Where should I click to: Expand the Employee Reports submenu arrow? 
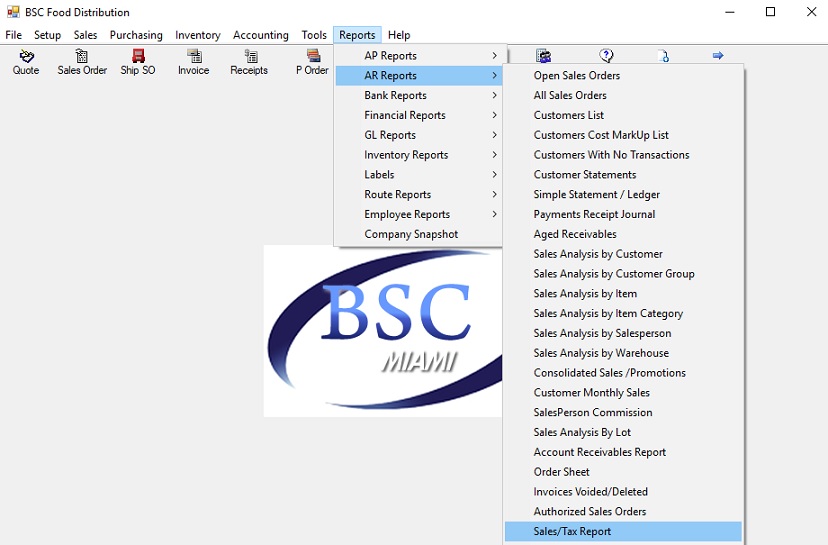(x=494, y=214)
